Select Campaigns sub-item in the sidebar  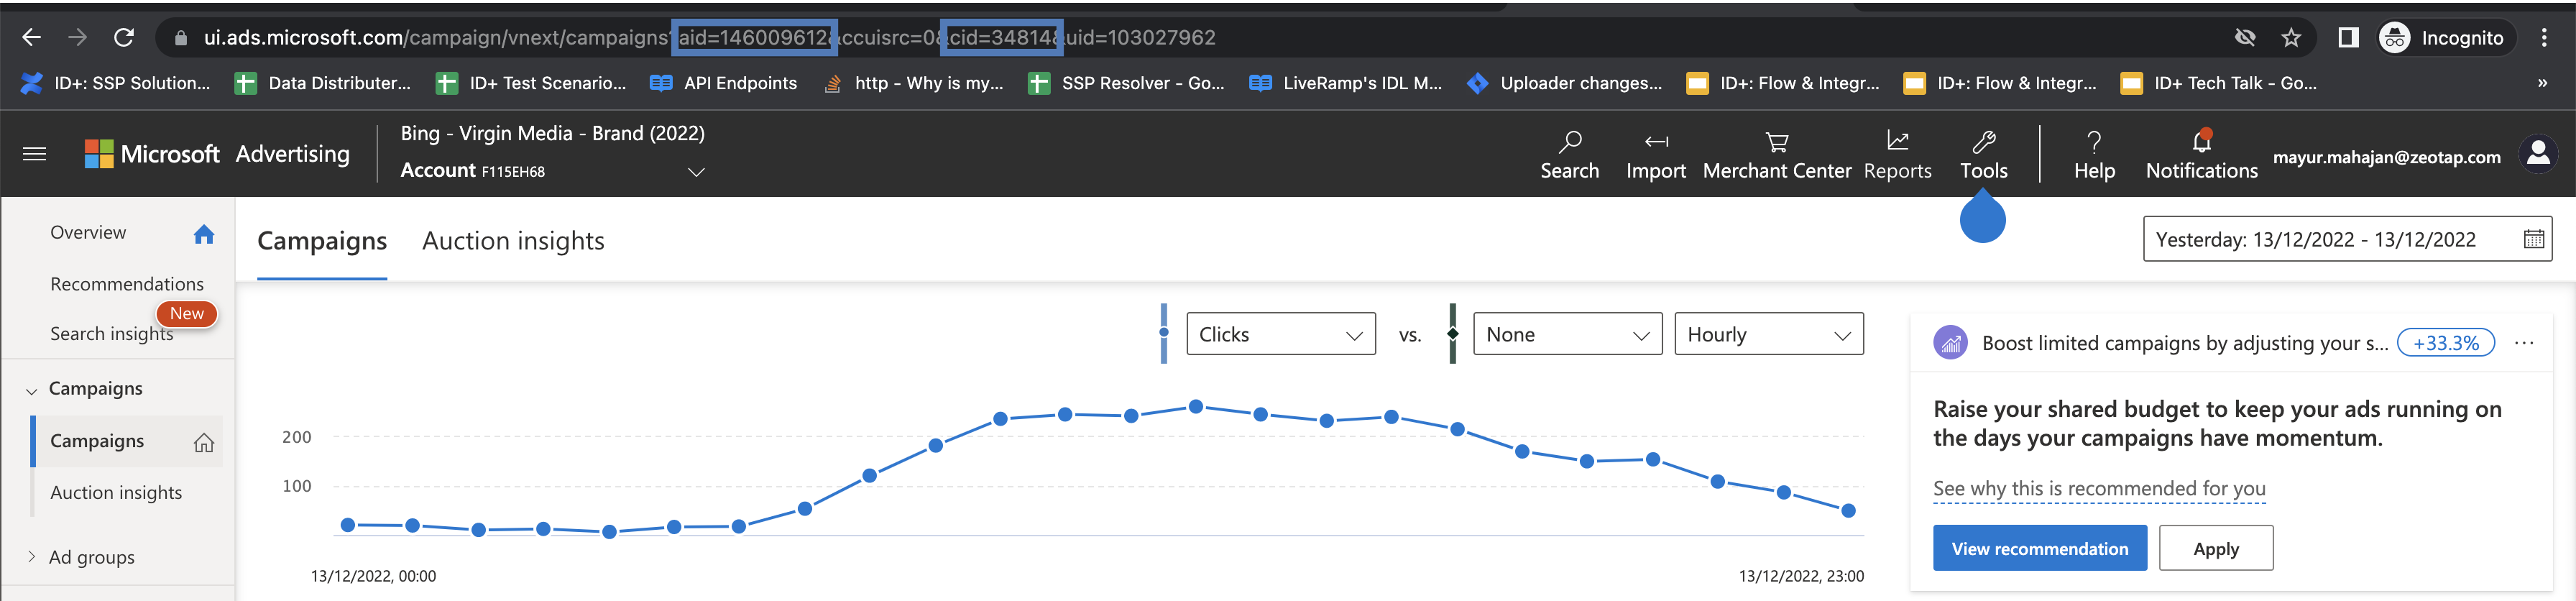(97, 441)
